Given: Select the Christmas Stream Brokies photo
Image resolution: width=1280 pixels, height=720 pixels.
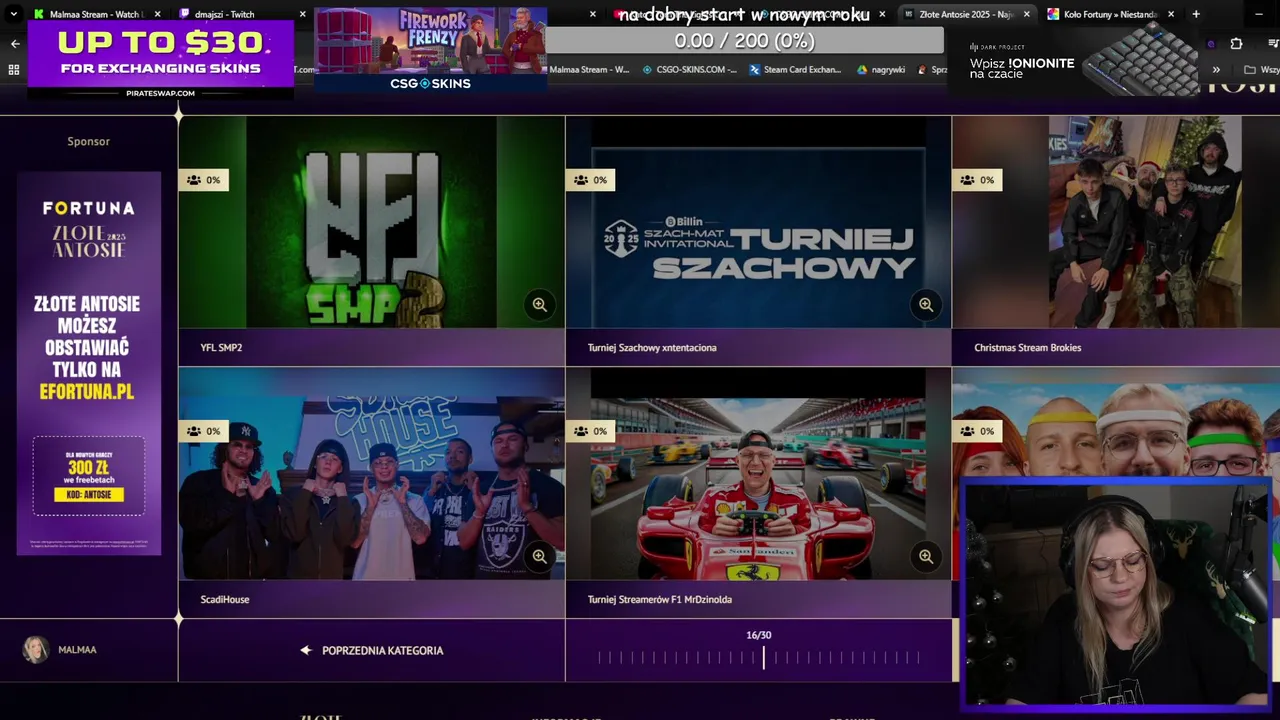Looking at the screenshot, I should (x=1116, y=222).
